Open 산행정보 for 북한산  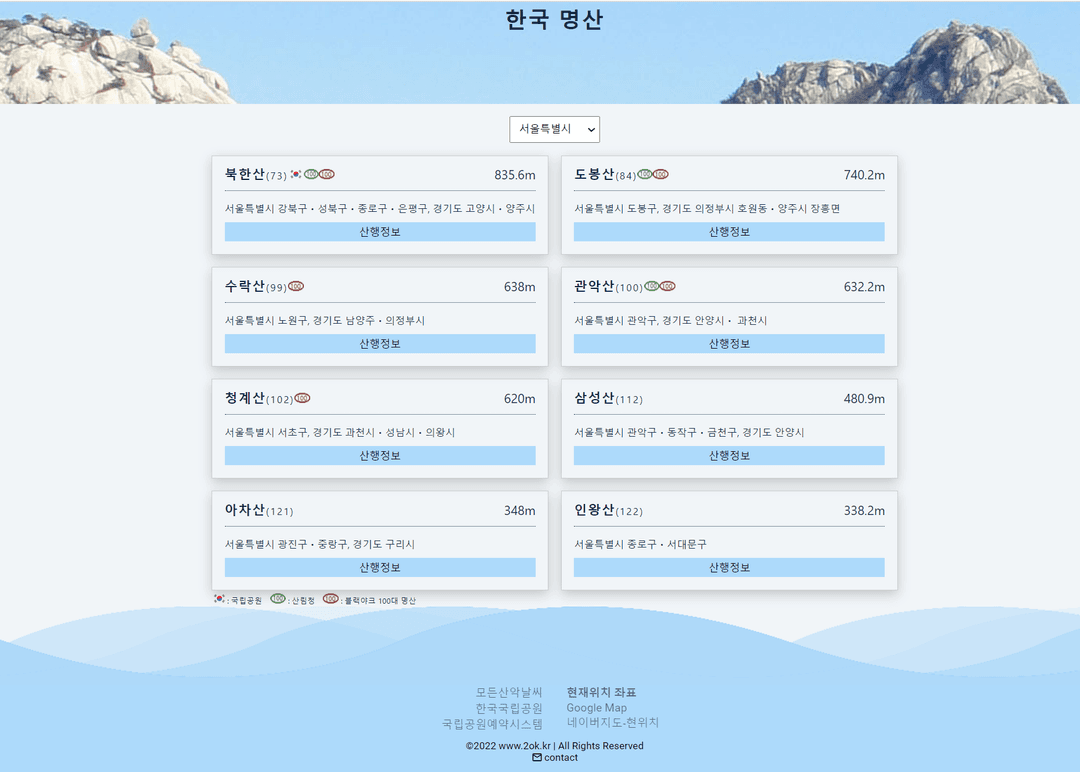pos(380,232)
